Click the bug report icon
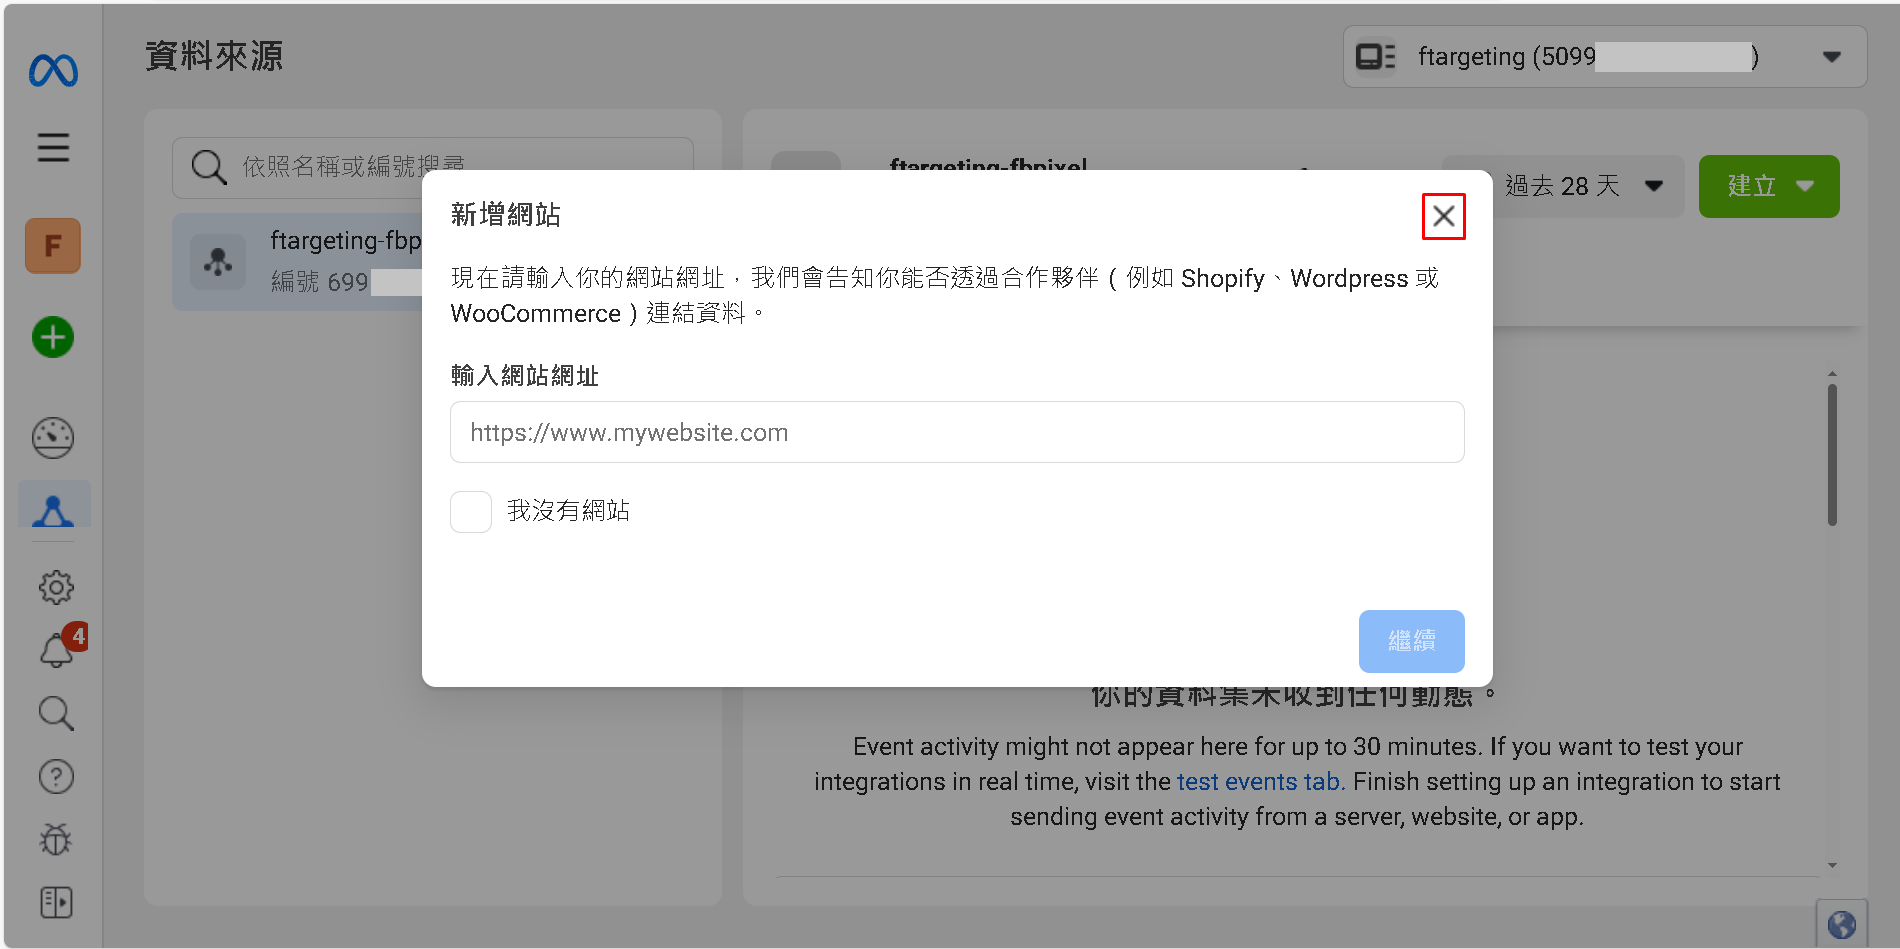The width and height of the screenshot is (1900, 949). (56, 839)
